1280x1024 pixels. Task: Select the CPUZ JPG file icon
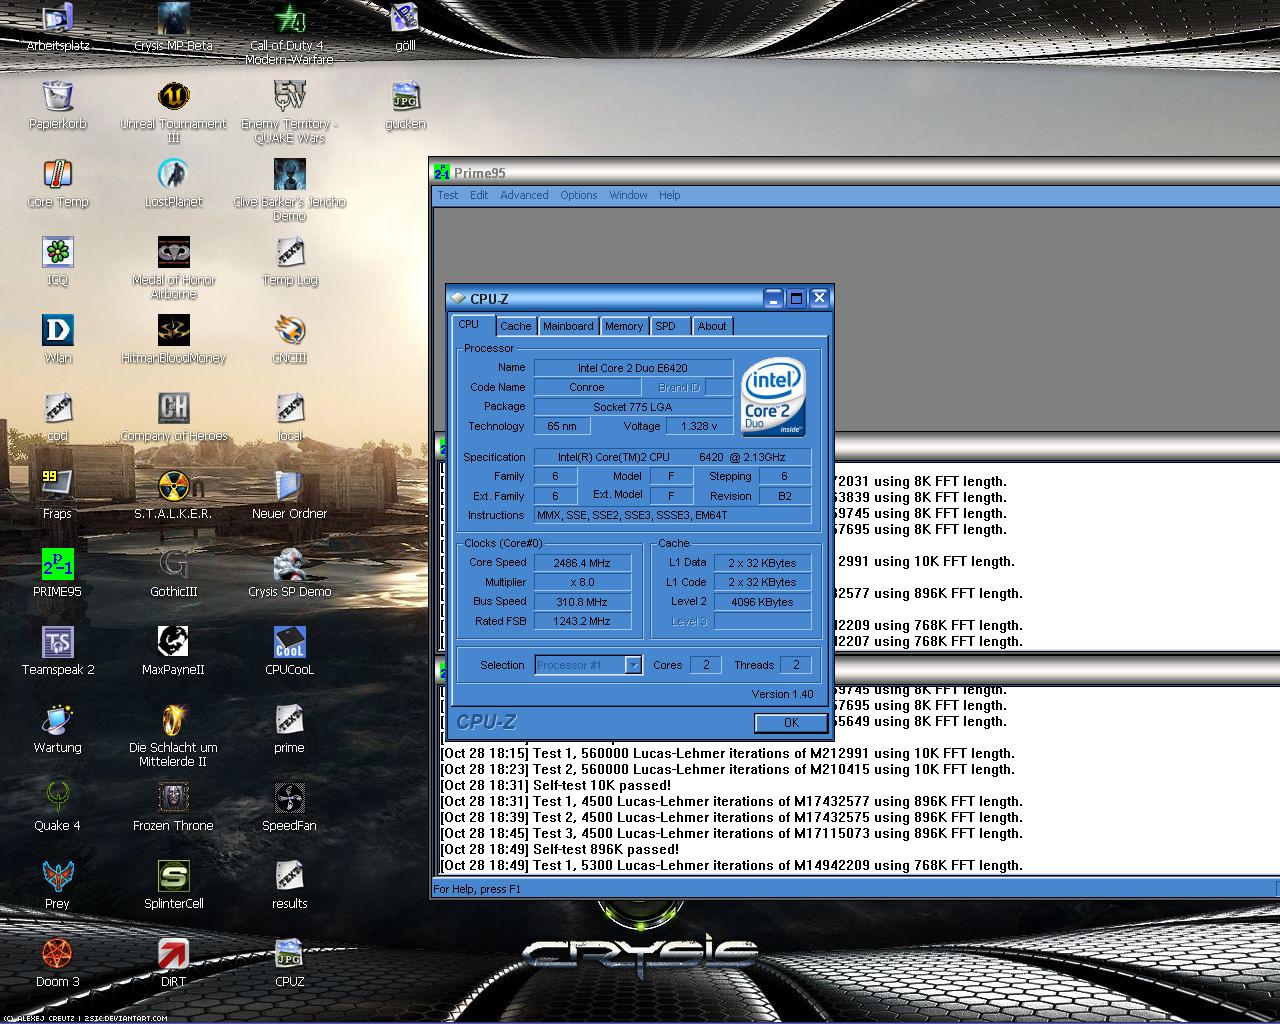tap(290, 954)
